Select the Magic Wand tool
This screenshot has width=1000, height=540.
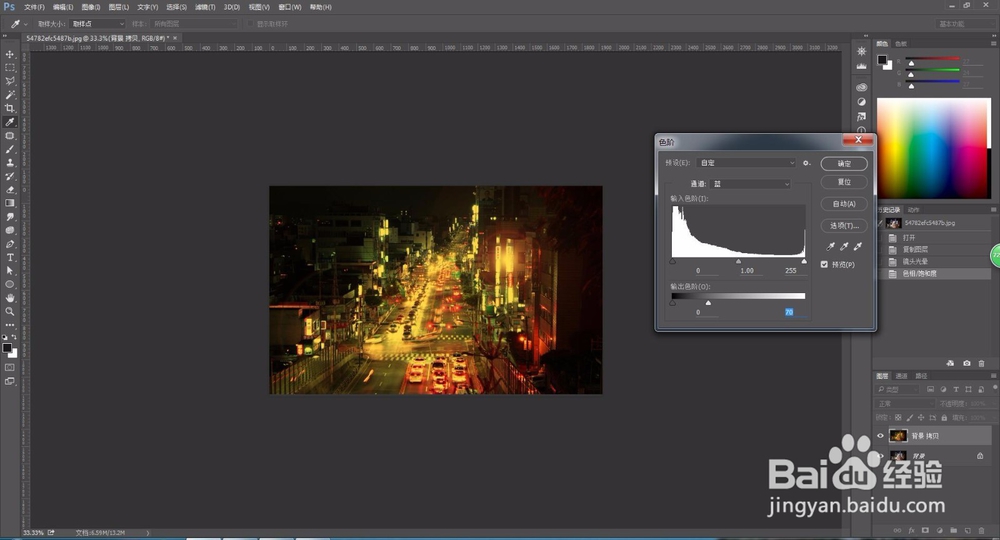click(10, 94)
